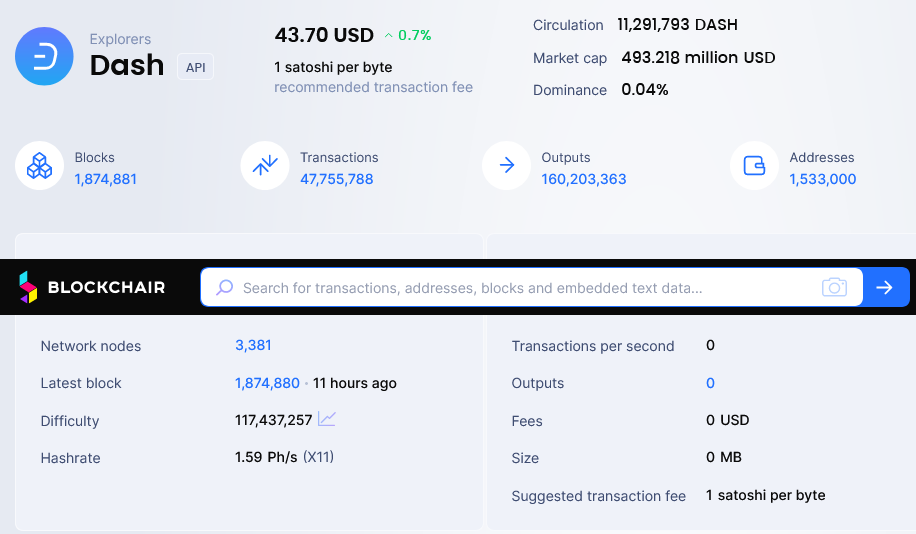916x534 pixels.
Task: Click the '11 hours ago' timestamp
Action: [x=355, y=383]
